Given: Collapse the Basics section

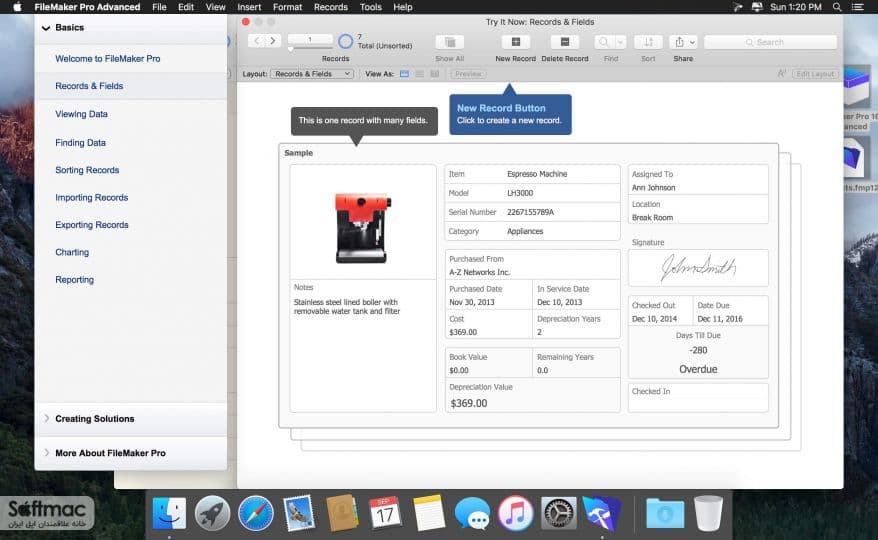Looking at the screenshot, I should 46,27.
